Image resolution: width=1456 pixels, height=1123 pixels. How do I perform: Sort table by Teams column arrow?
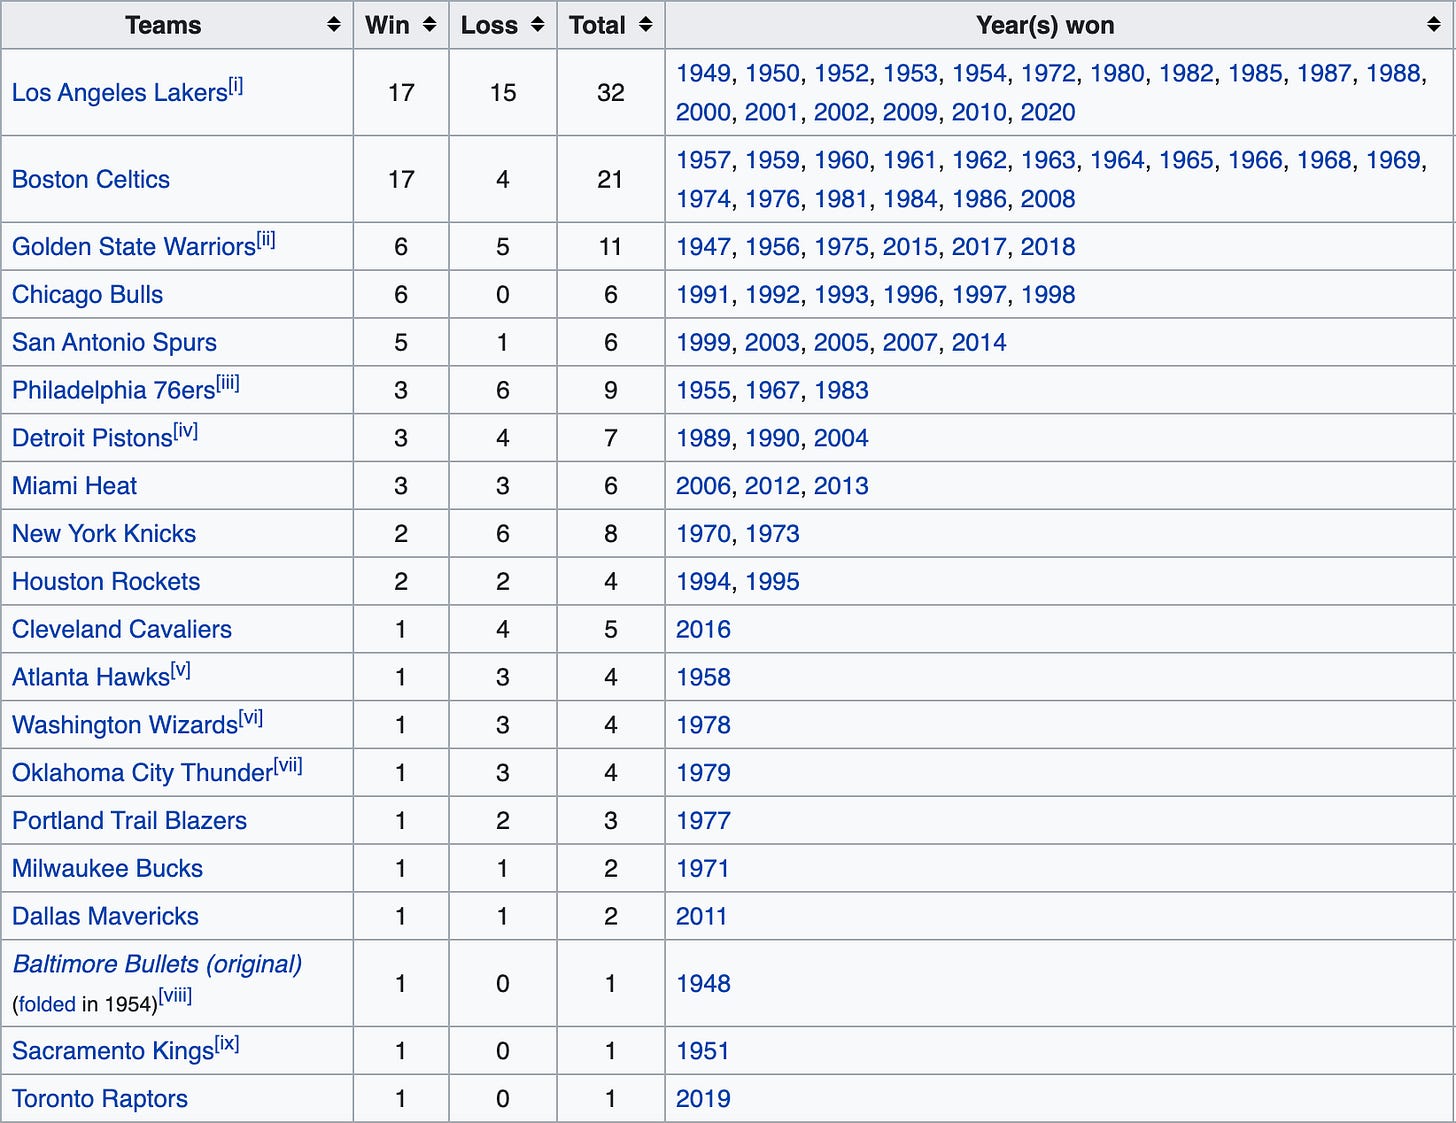[x=334, y=25]
